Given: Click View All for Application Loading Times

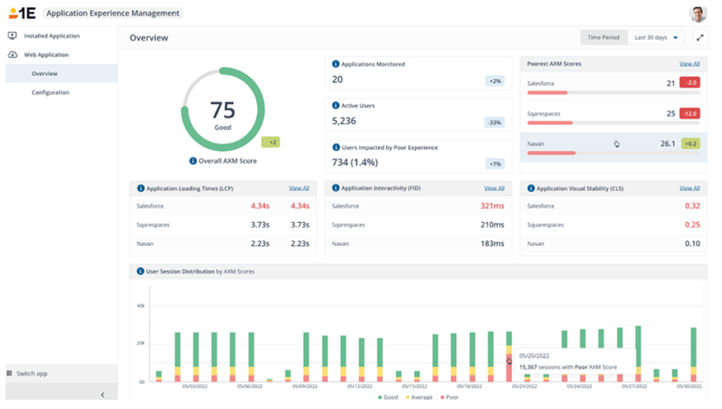Looking at the screenshot, I should coord(299,187).
